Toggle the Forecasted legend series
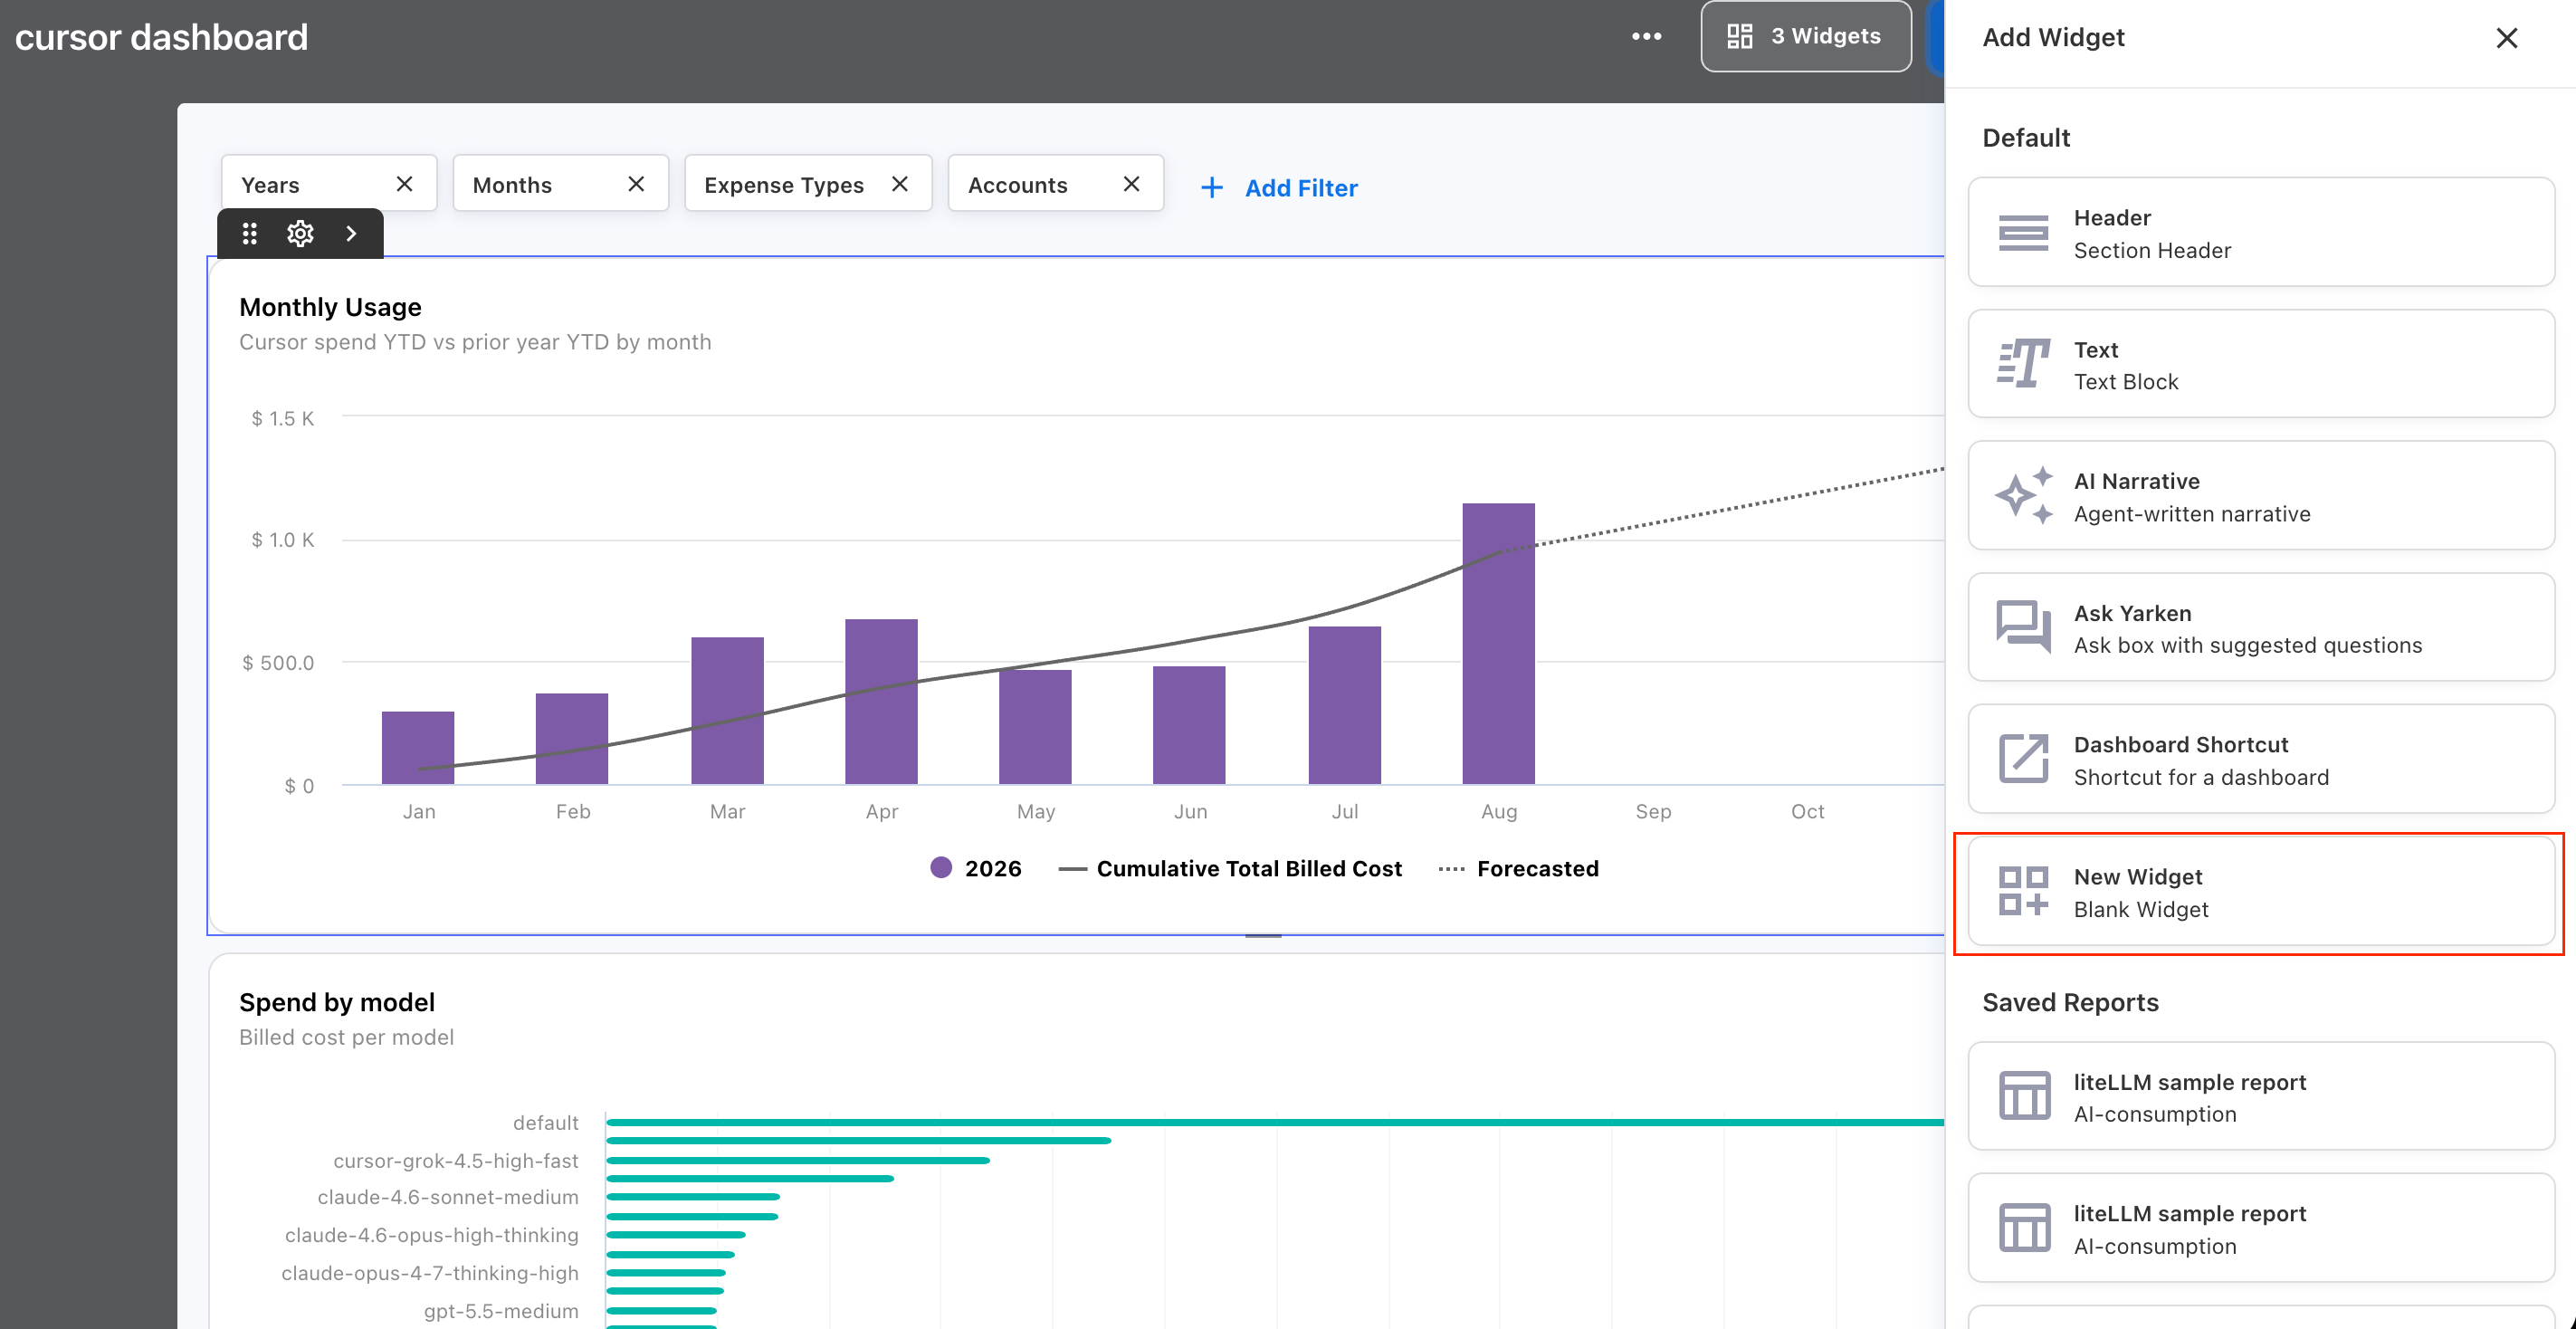Screen dimensions: 2576x1329 1518,868
